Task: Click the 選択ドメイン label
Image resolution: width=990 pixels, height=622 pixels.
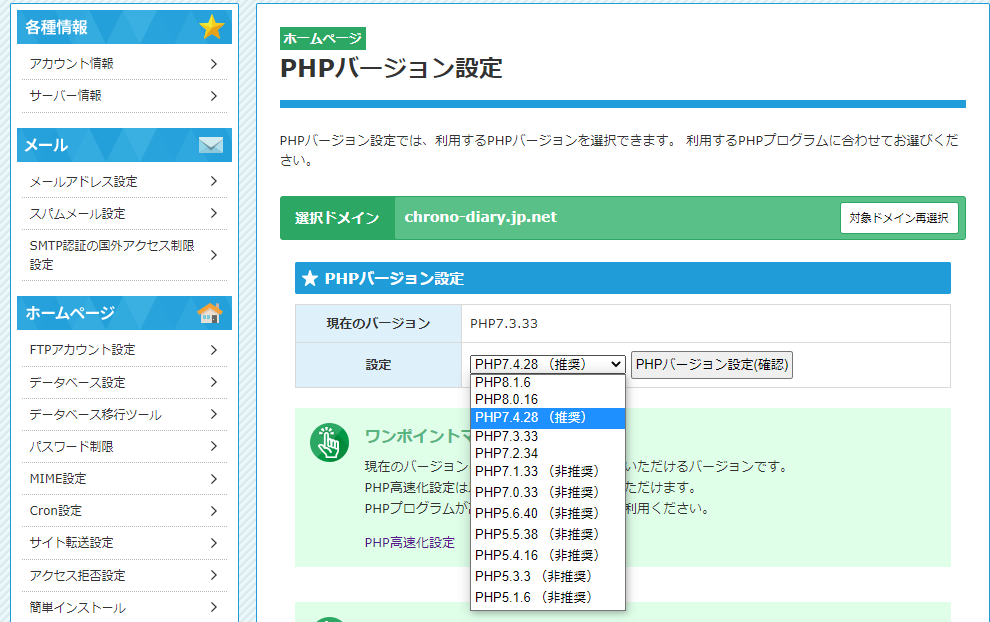Action: (x=337, y=218)
